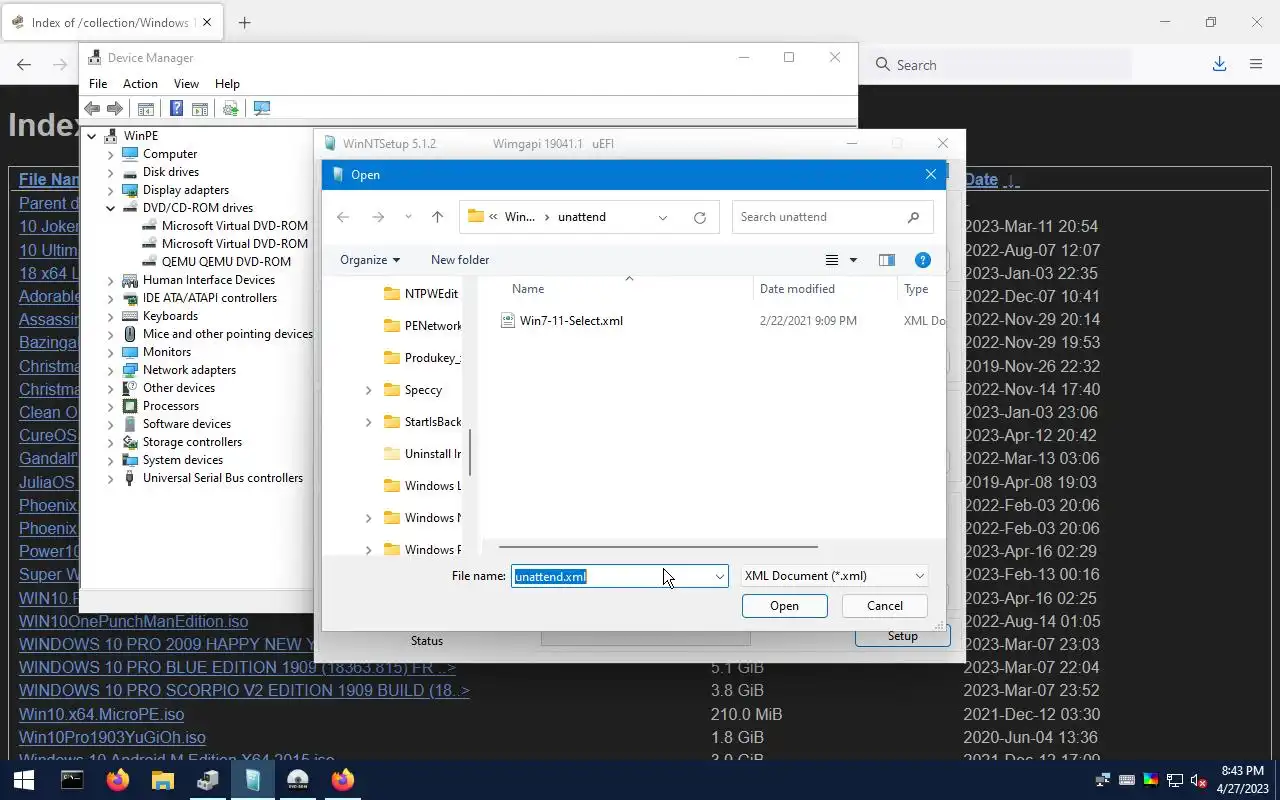This screenshot has width=1280, height=800.
Task: Click the update driver icon in Device Manager toolbar
Action: (x=231, y=108)
